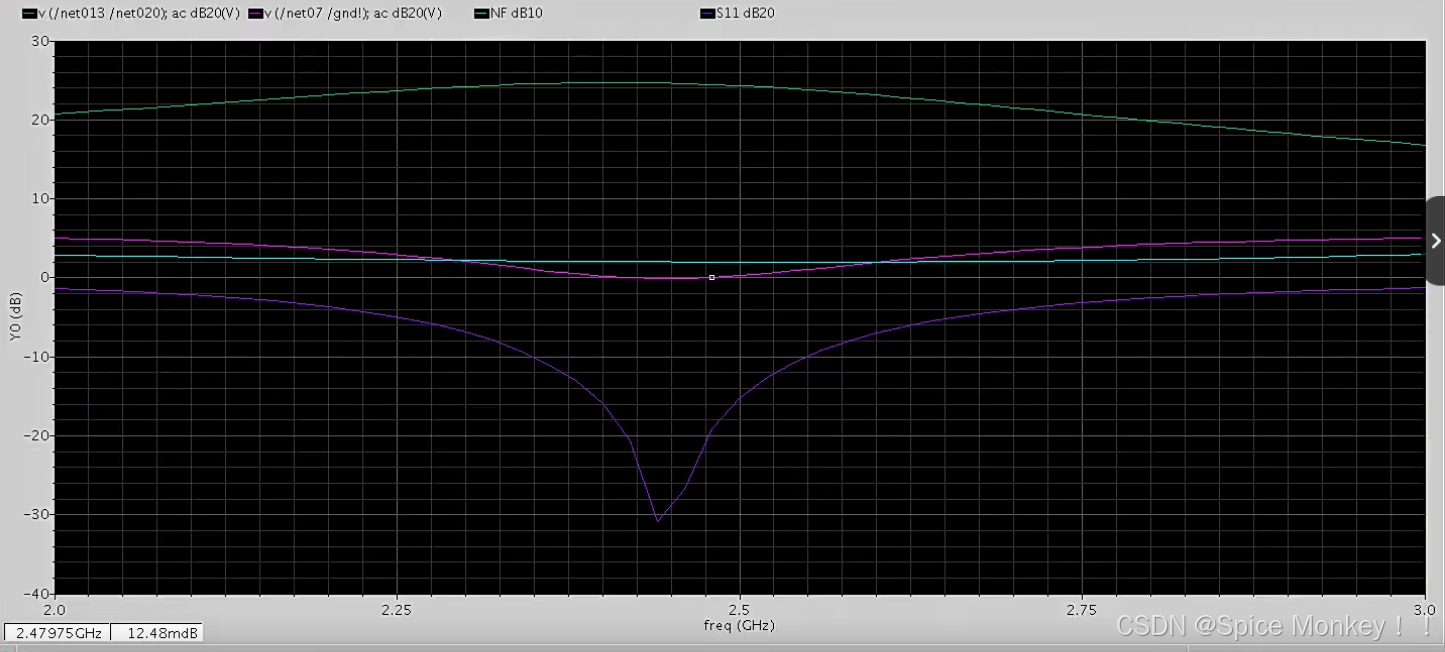This screenshot has width=1445, height=652.
Task: Click the color swatch beside S11 dB20
Action: pos(708,14)
